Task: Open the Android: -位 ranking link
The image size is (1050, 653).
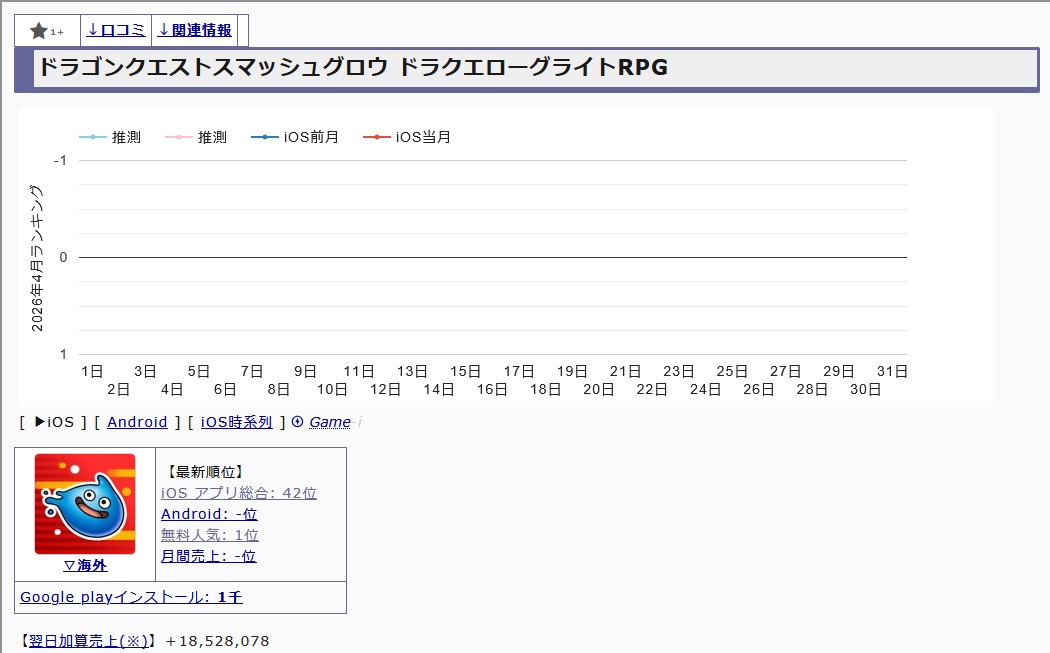Action: (x=209, y=514)
